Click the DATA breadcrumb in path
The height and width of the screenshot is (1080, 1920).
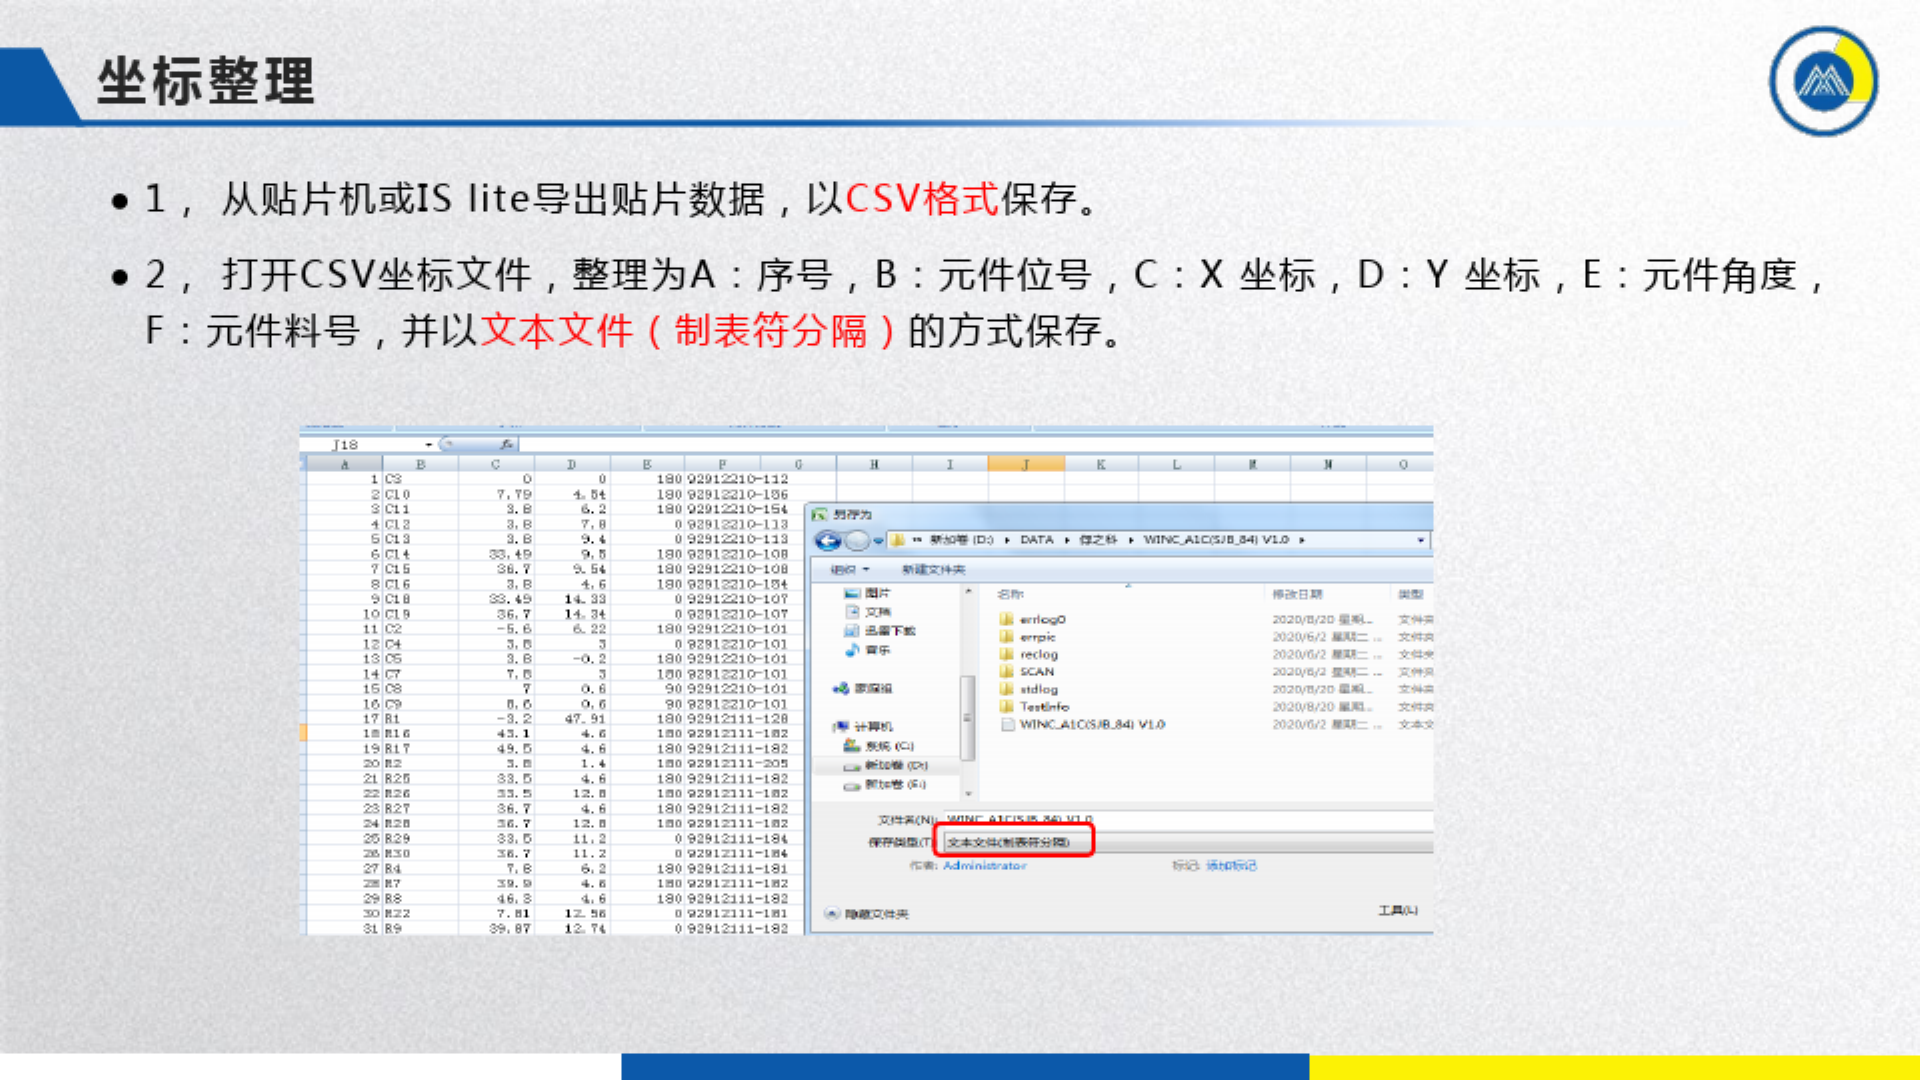tap(1036, 540)
